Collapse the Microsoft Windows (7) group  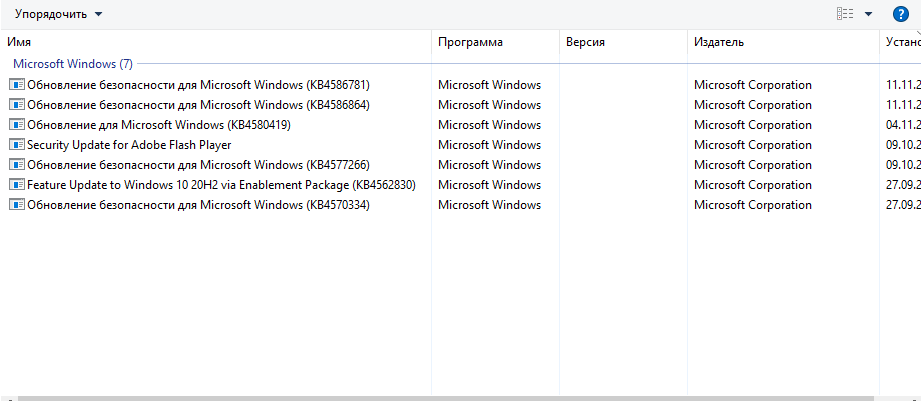(x=73, y=63)
